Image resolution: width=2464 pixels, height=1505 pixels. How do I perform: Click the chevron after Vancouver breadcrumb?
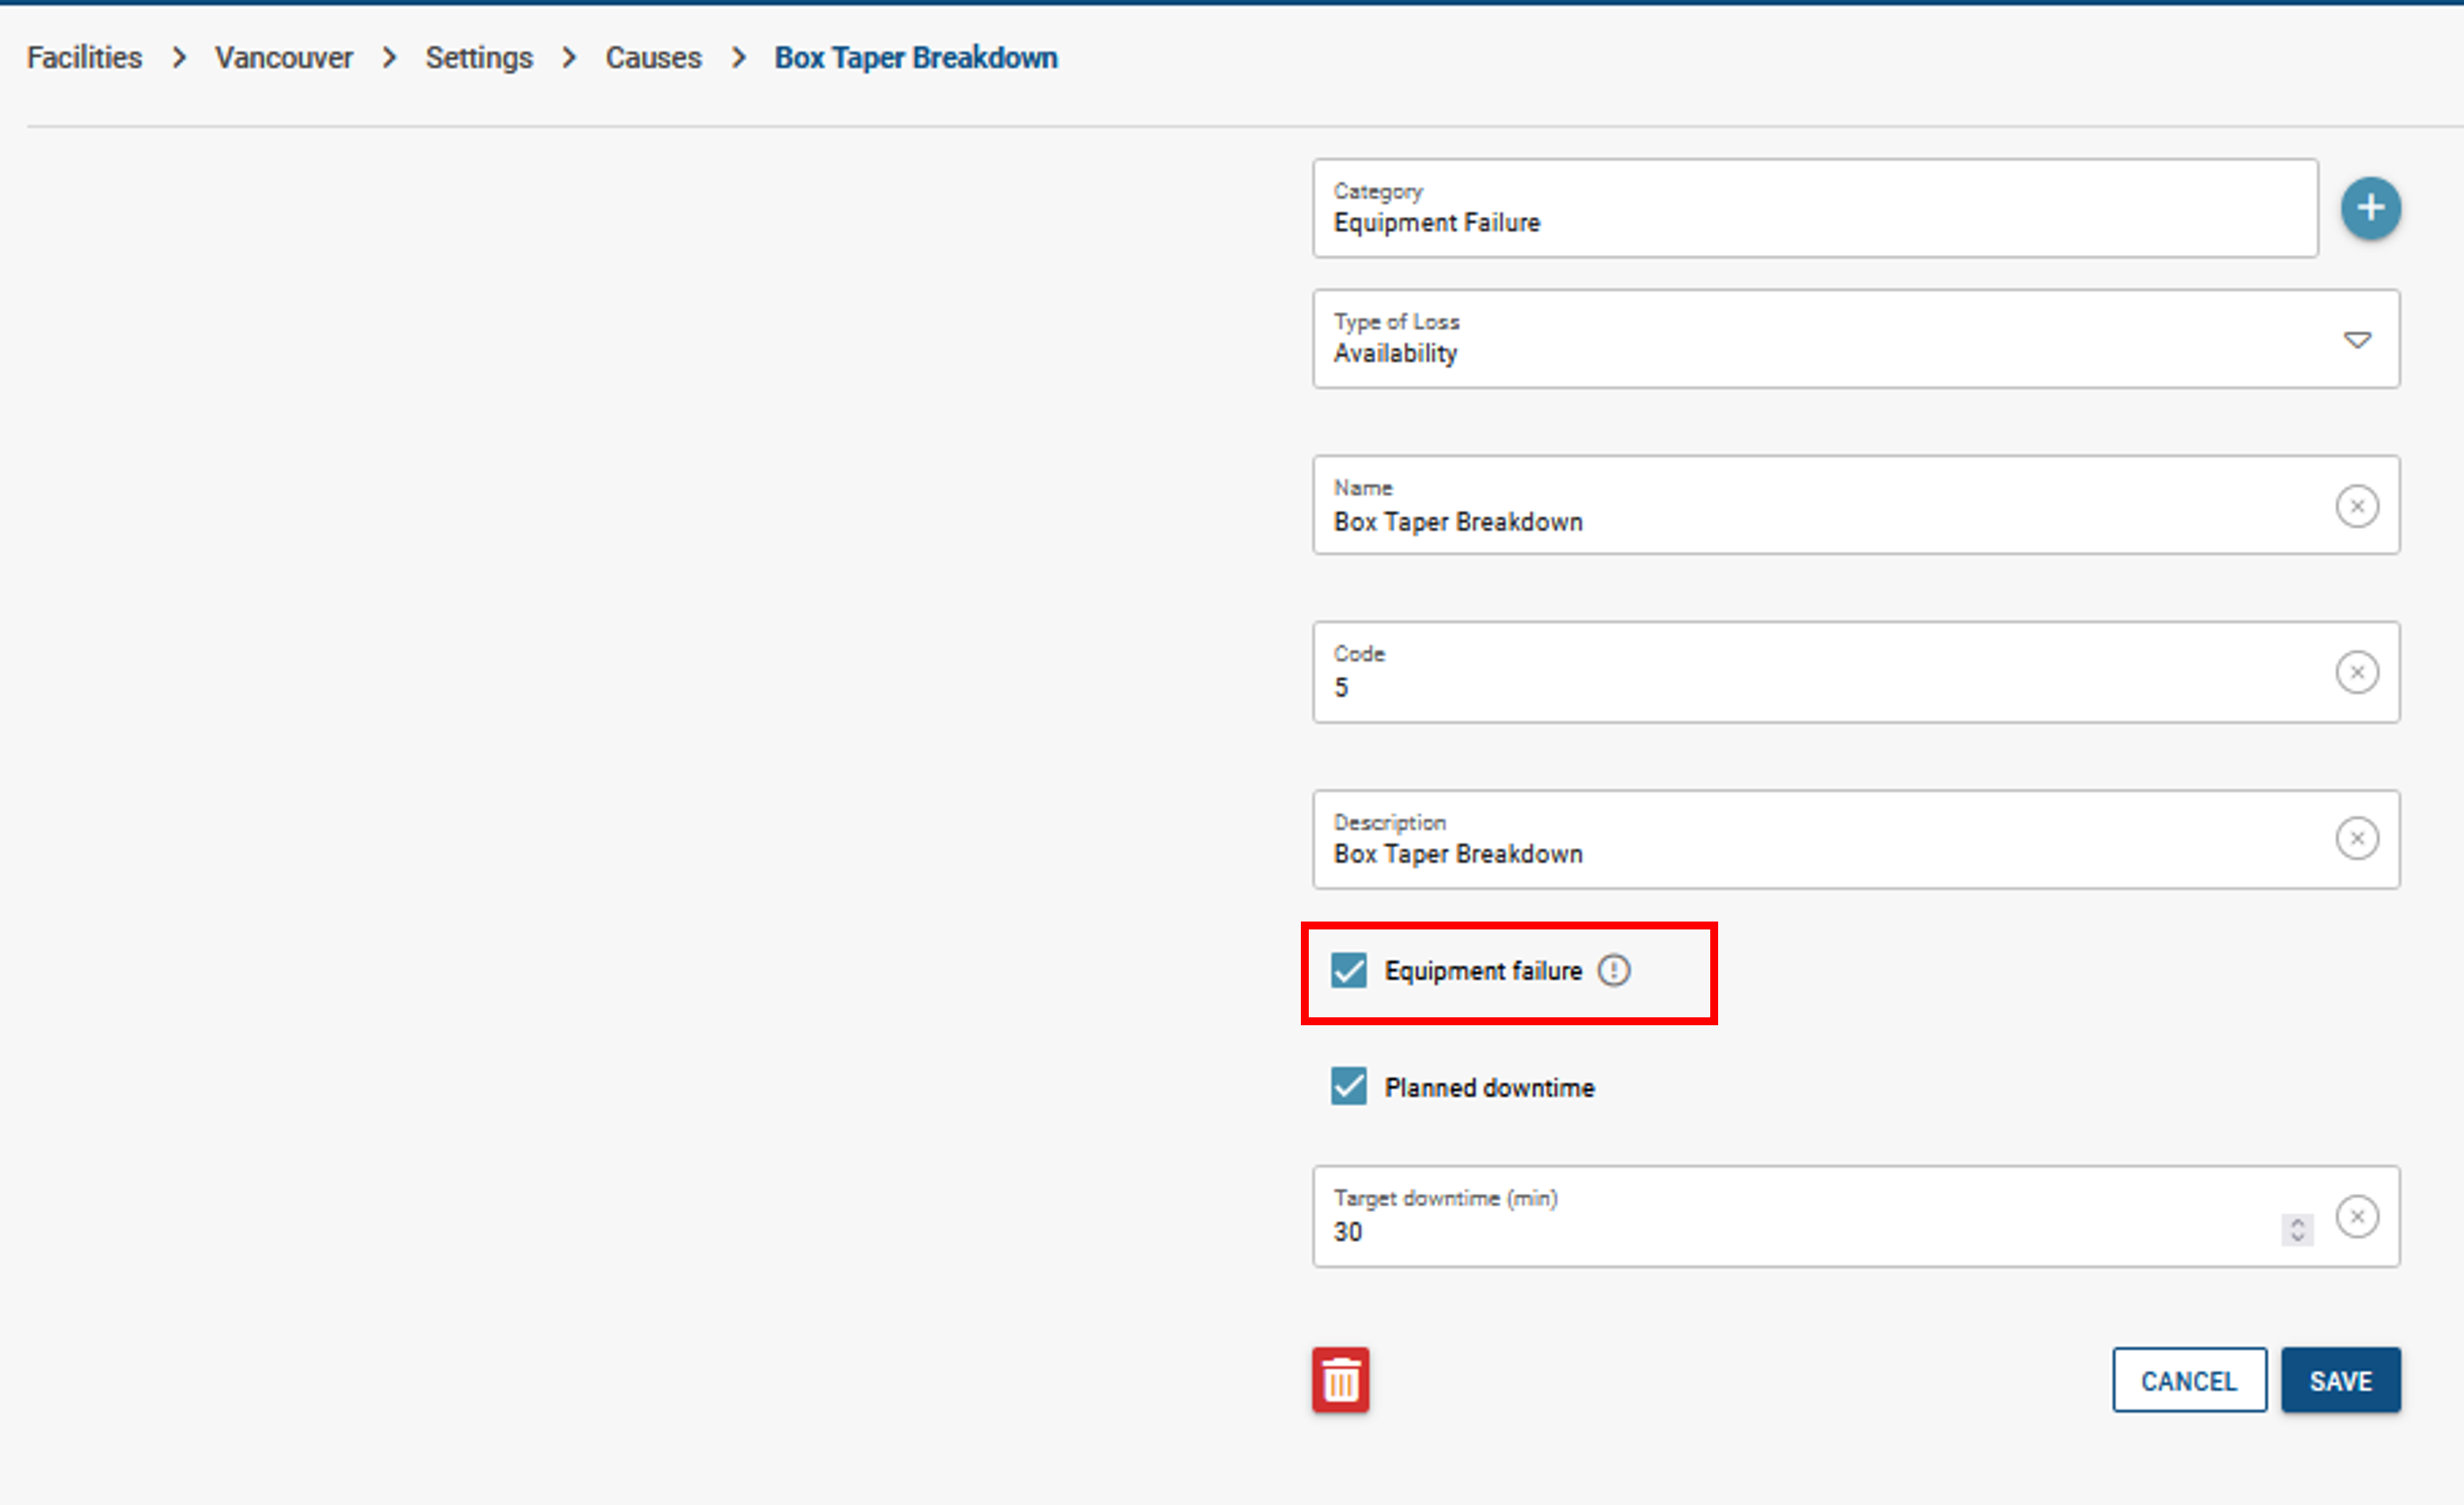coord(389,58)
